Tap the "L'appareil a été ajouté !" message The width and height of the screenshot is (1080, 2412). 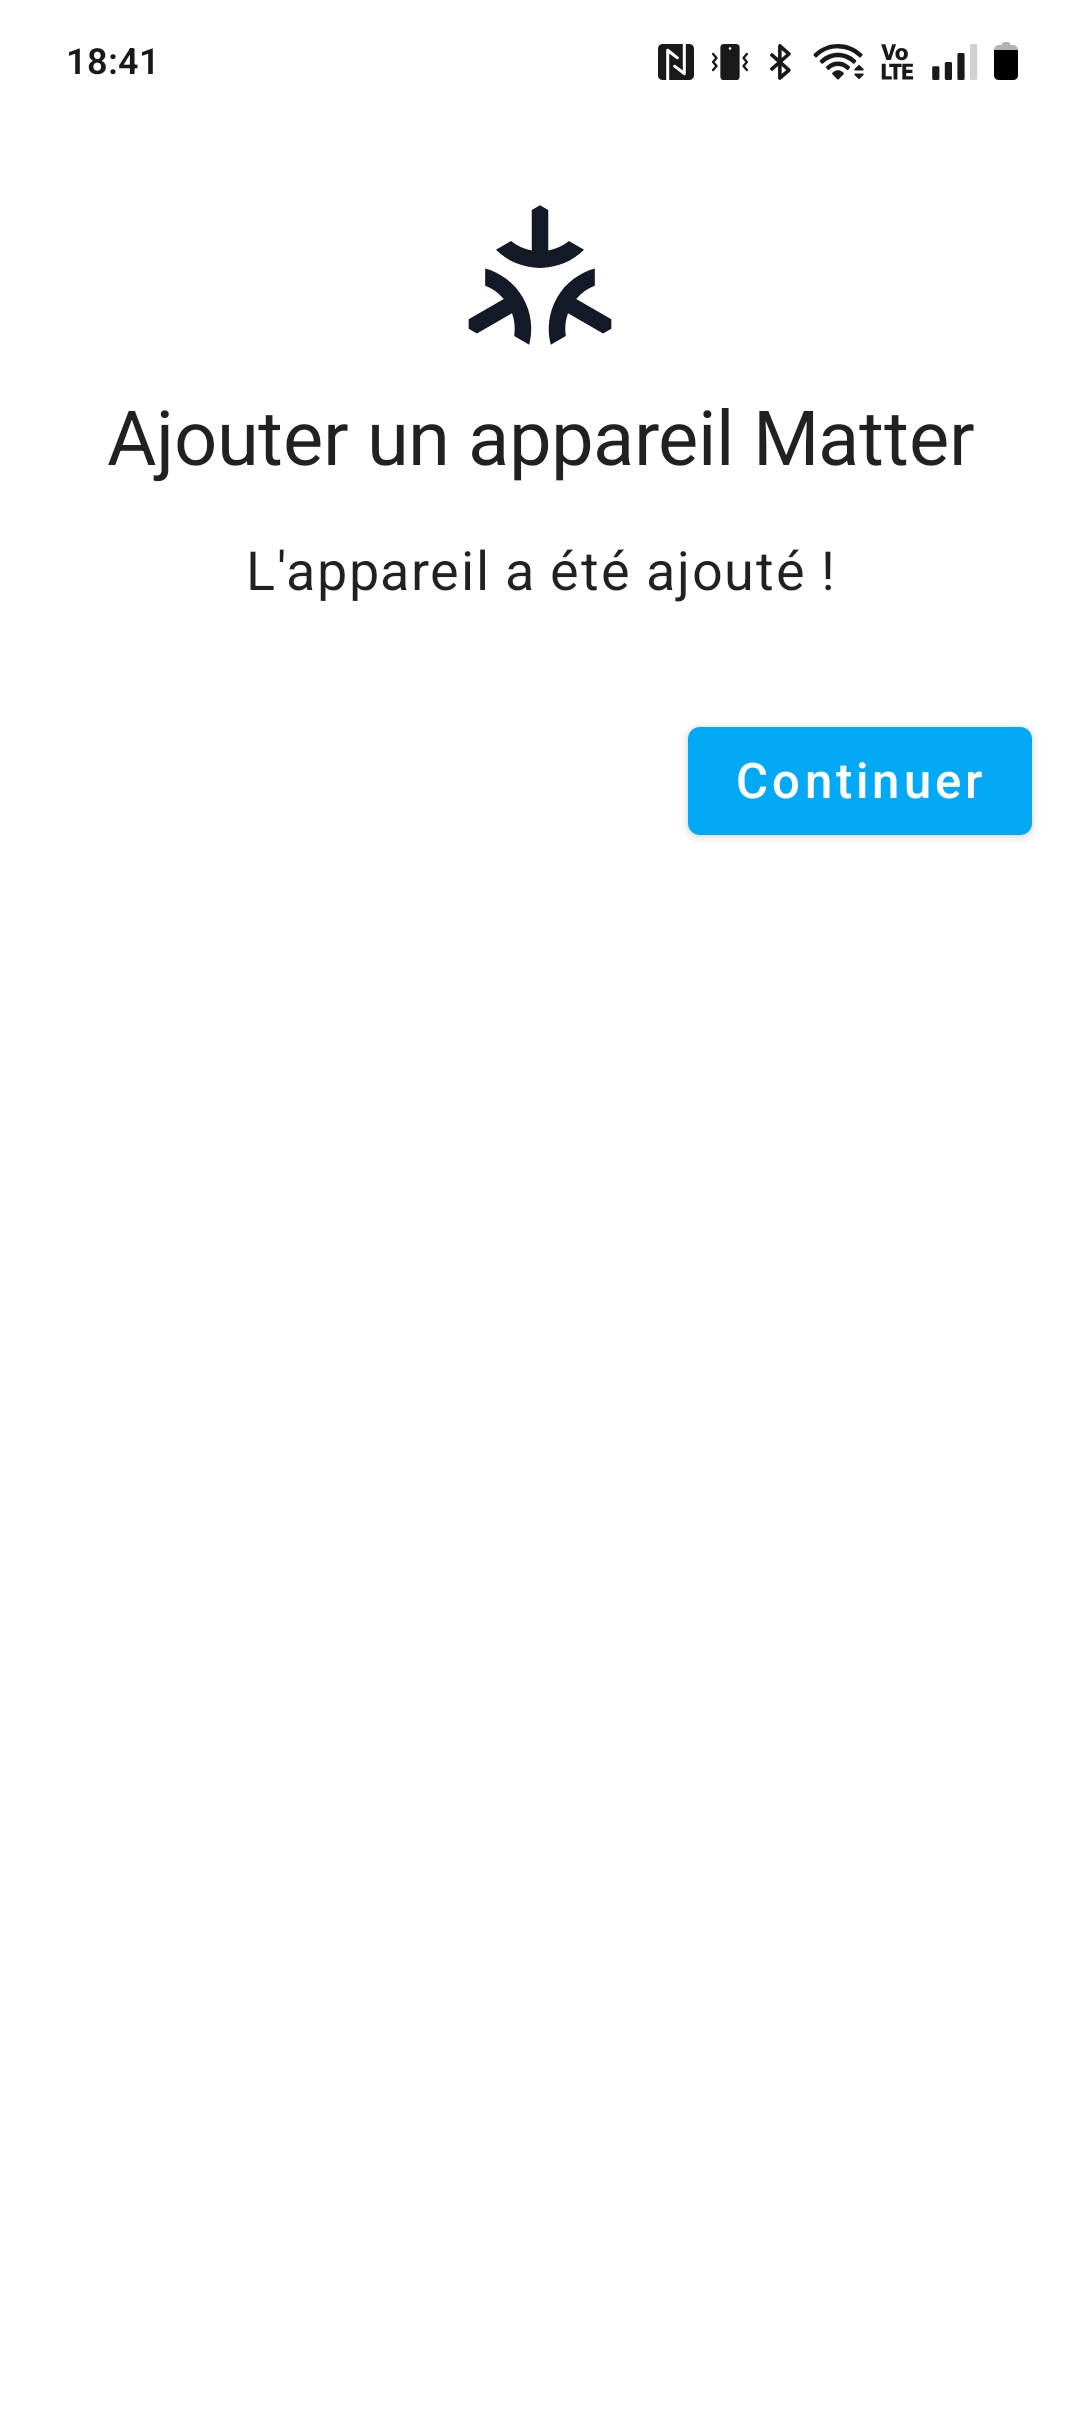(540, 573)
